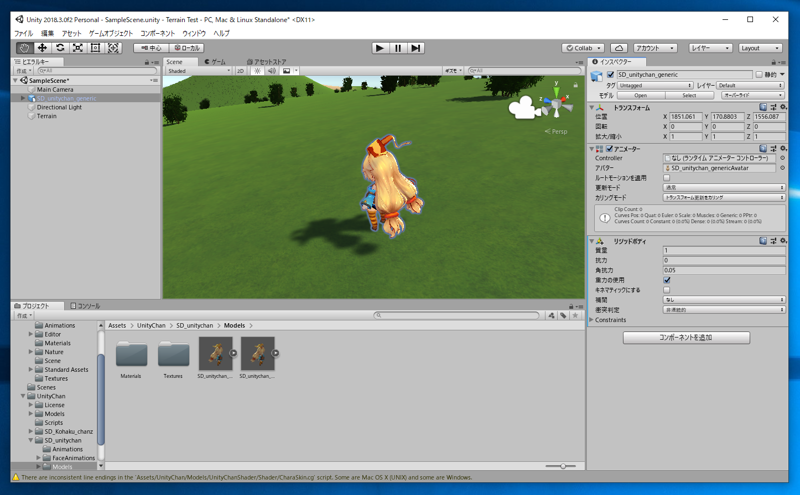Select Terrain in the Hierarchy

click(x=46, y=116)
